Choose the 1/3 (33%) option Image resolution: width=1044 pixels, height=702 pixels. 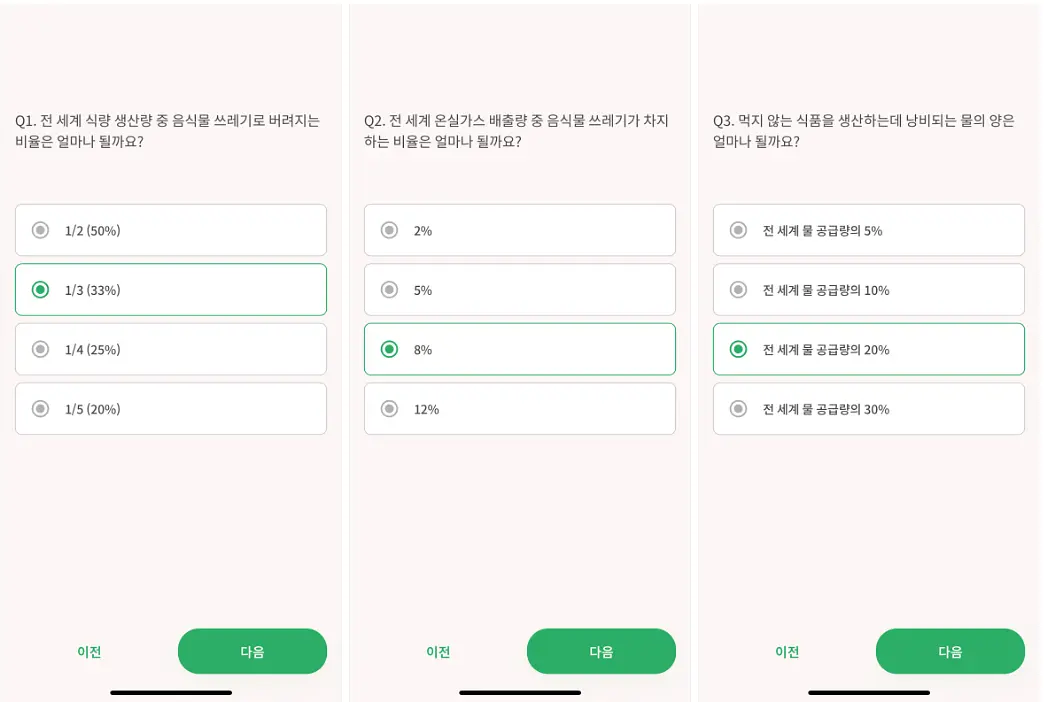[170, 290]
